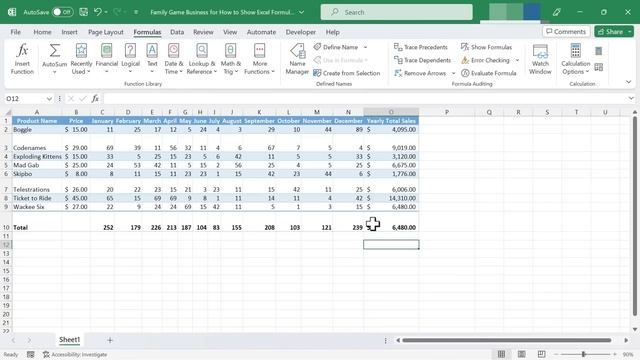Switch to the Home tab
Viewport: 640px width, 360px height.
click(42, 32)
